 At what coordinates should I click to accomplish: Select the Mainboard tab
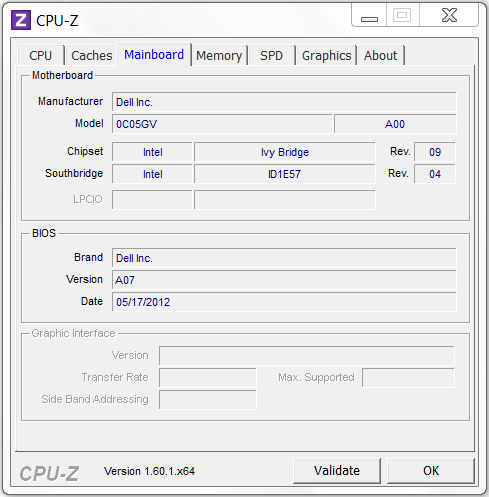(x=154, y=55)
